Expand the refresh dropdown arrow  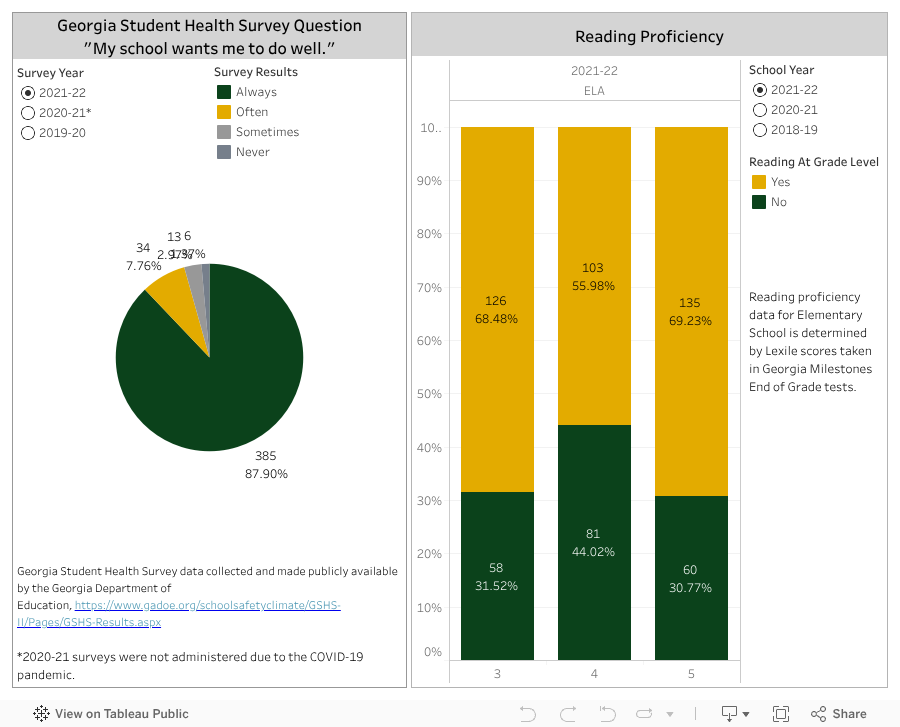[668, 714]
